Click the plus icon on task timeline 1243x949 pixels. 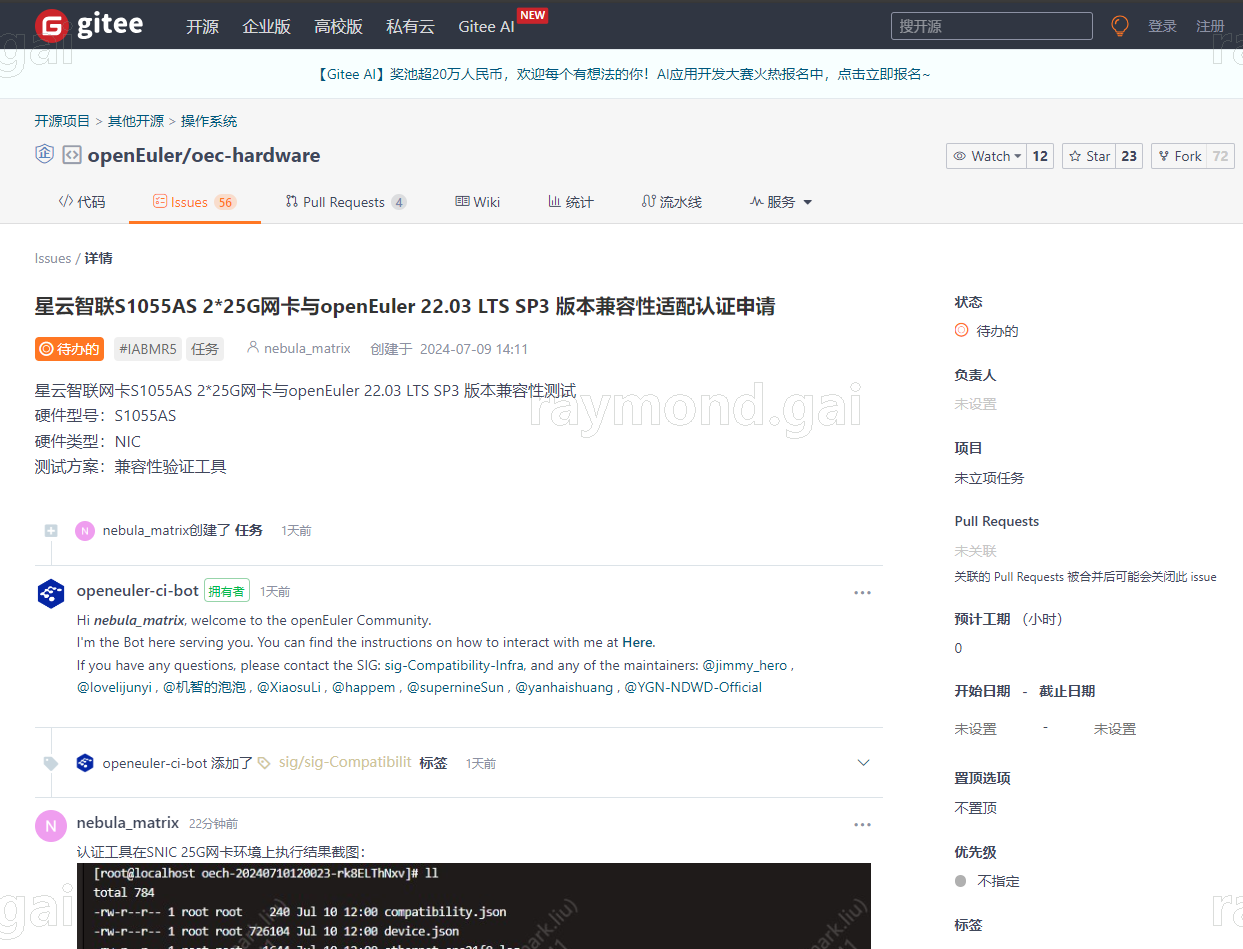point(51,531)
